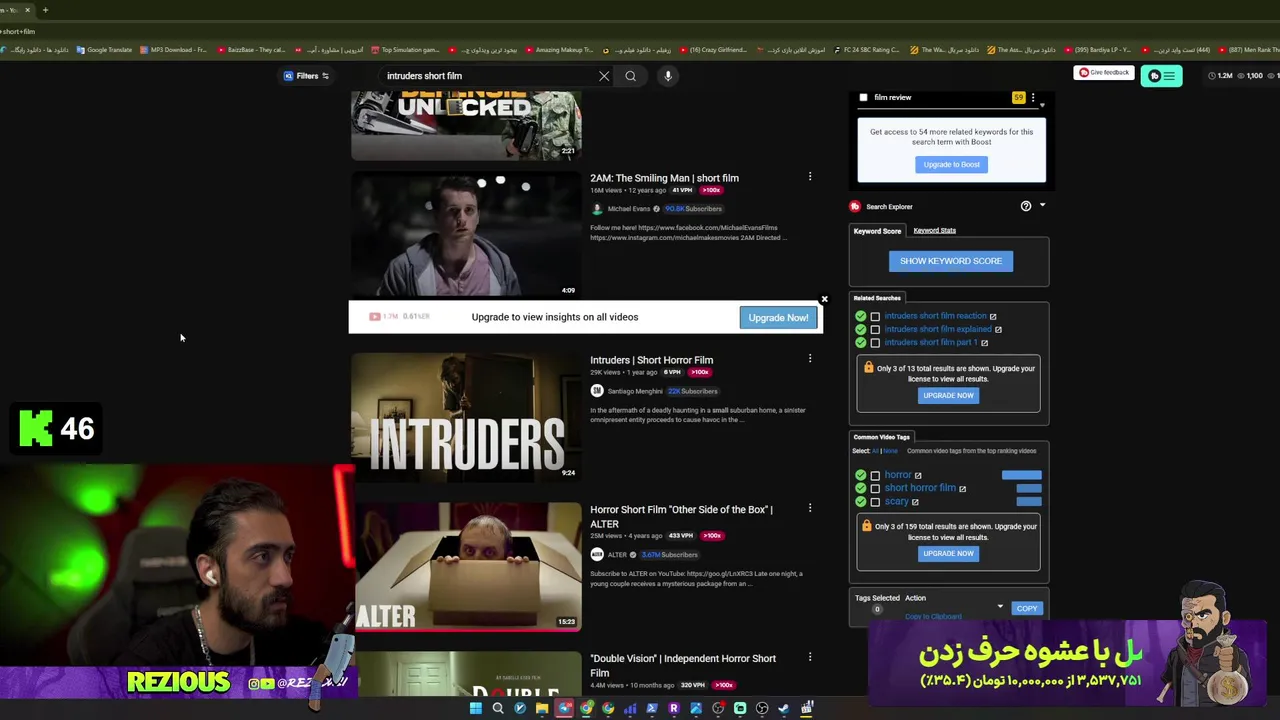The height and width of the screenshot is (720, 1280).
Task: Open Steam from the taskbar
Action: click(x=783, y=708)
